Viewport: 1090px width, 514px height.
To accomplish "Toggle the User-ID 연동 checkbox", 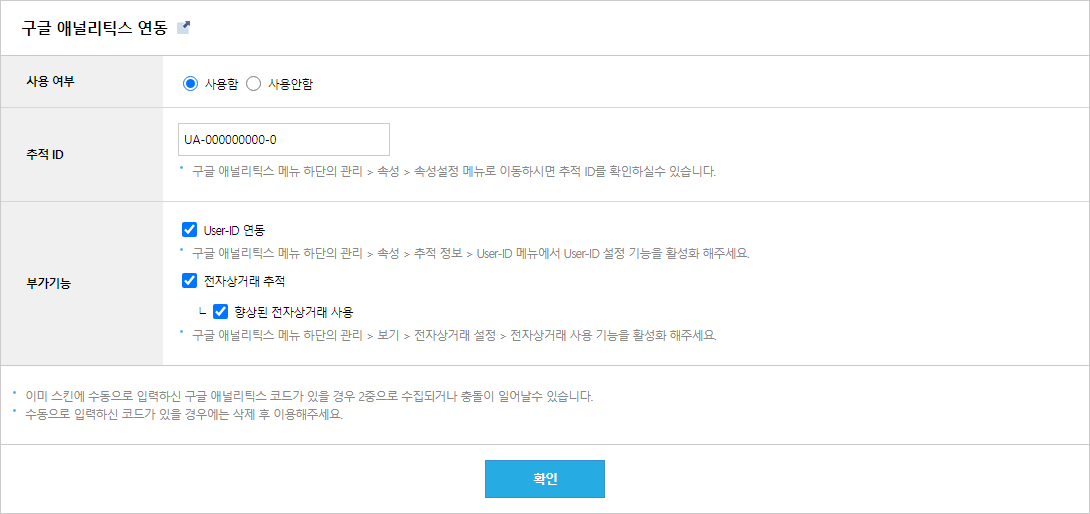I will pos(188,230).
